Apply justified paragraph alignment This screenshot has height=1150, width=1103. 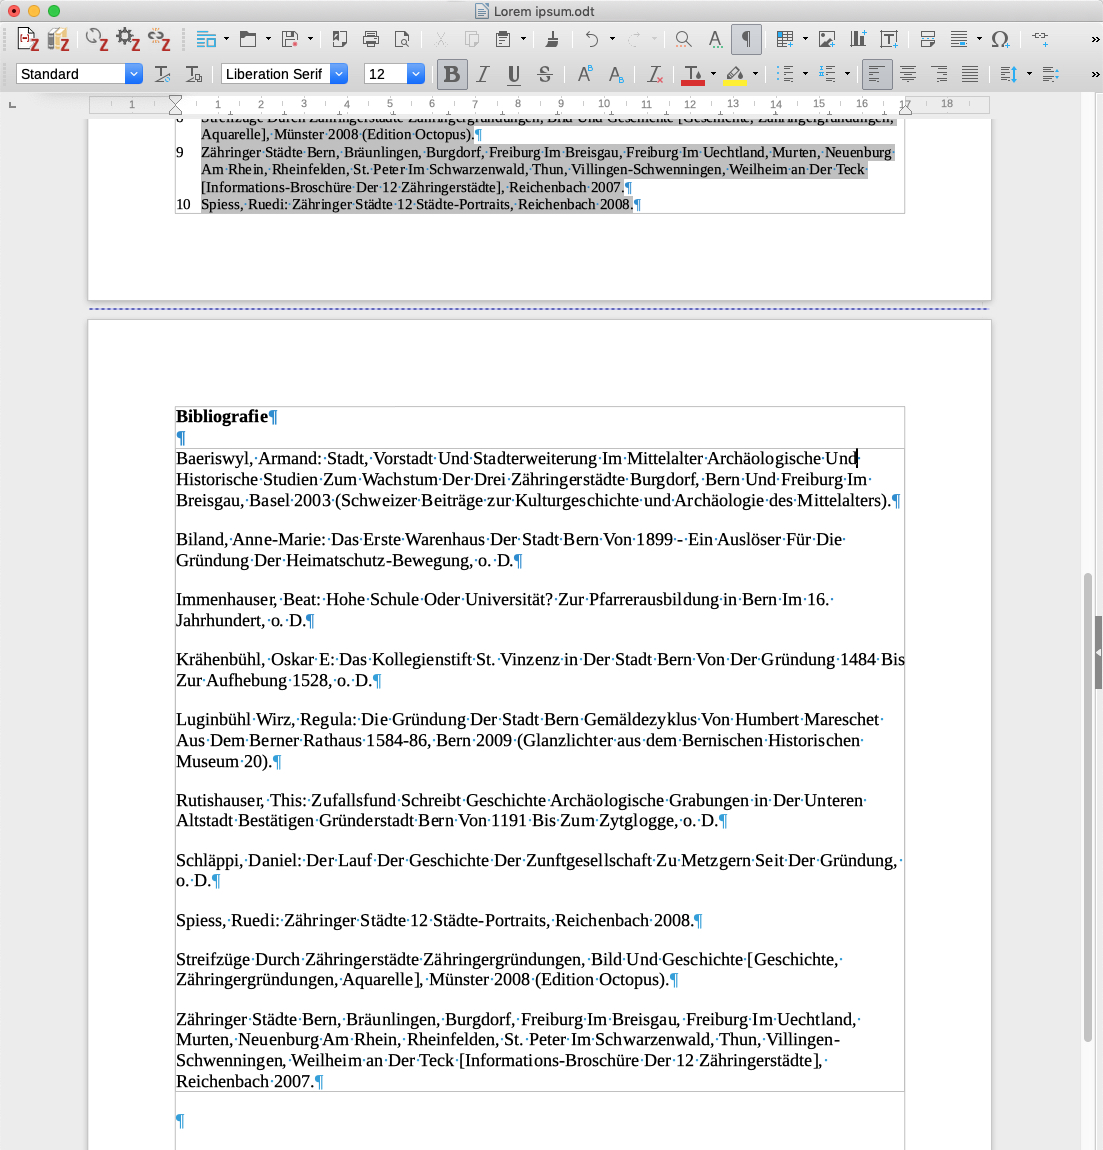970,74
